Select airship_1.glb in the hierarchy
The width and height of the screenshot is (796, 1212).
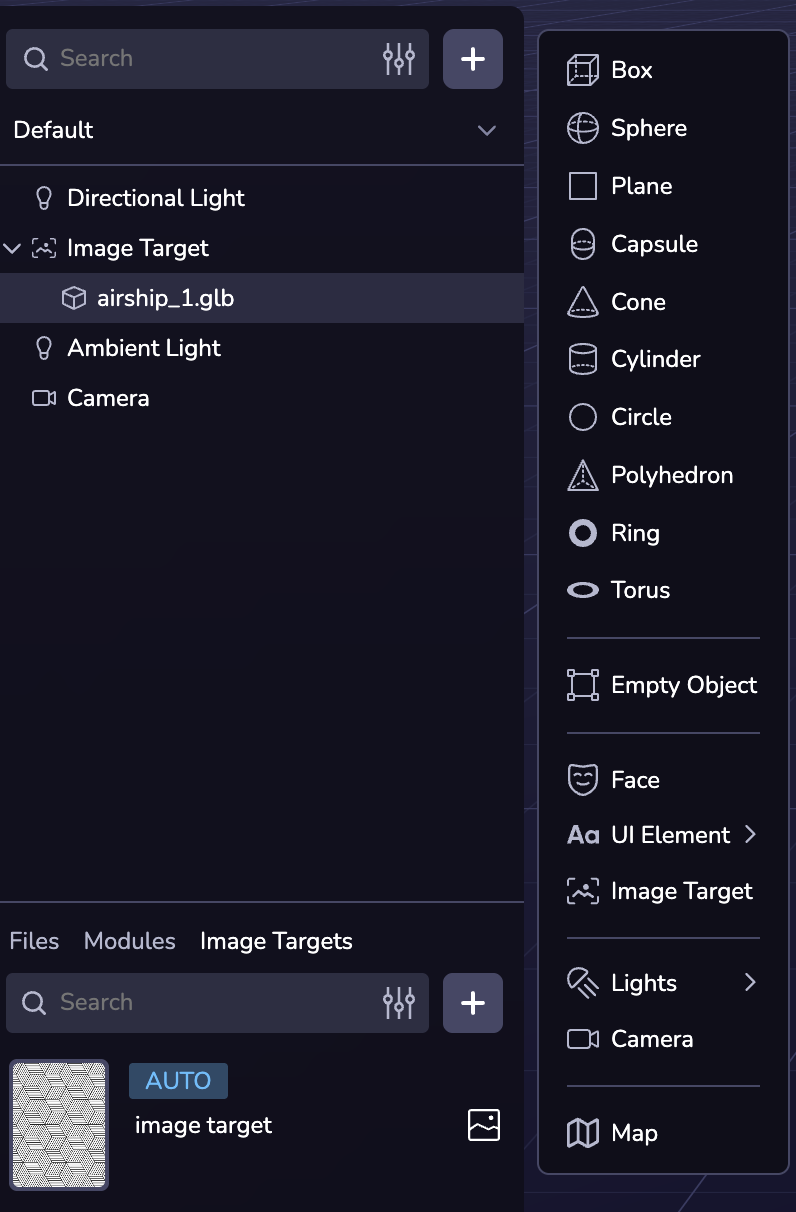pos(165,298)
